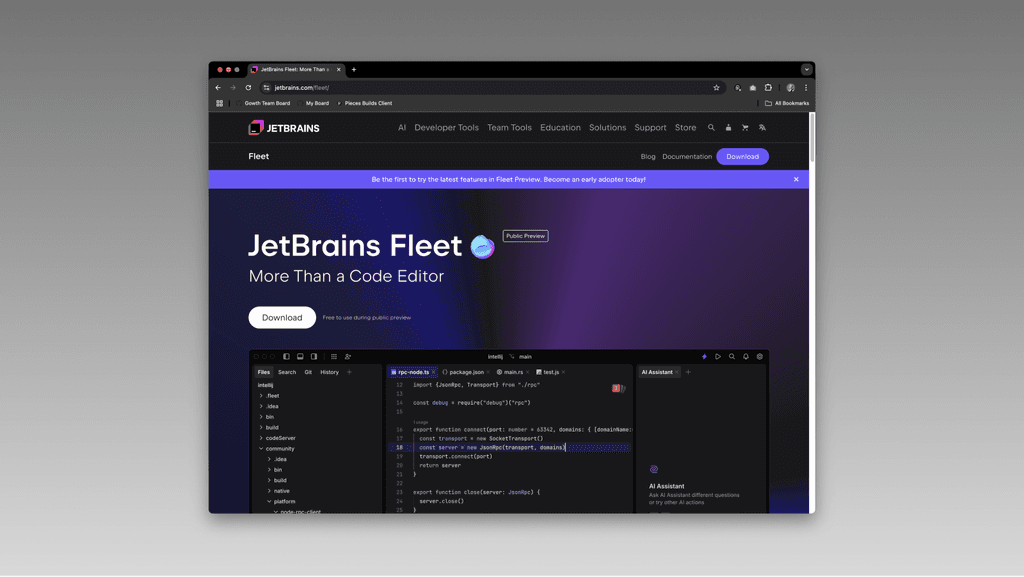
Task: Select the Git tab in Fleet
Action: click(x=308, y=372)
